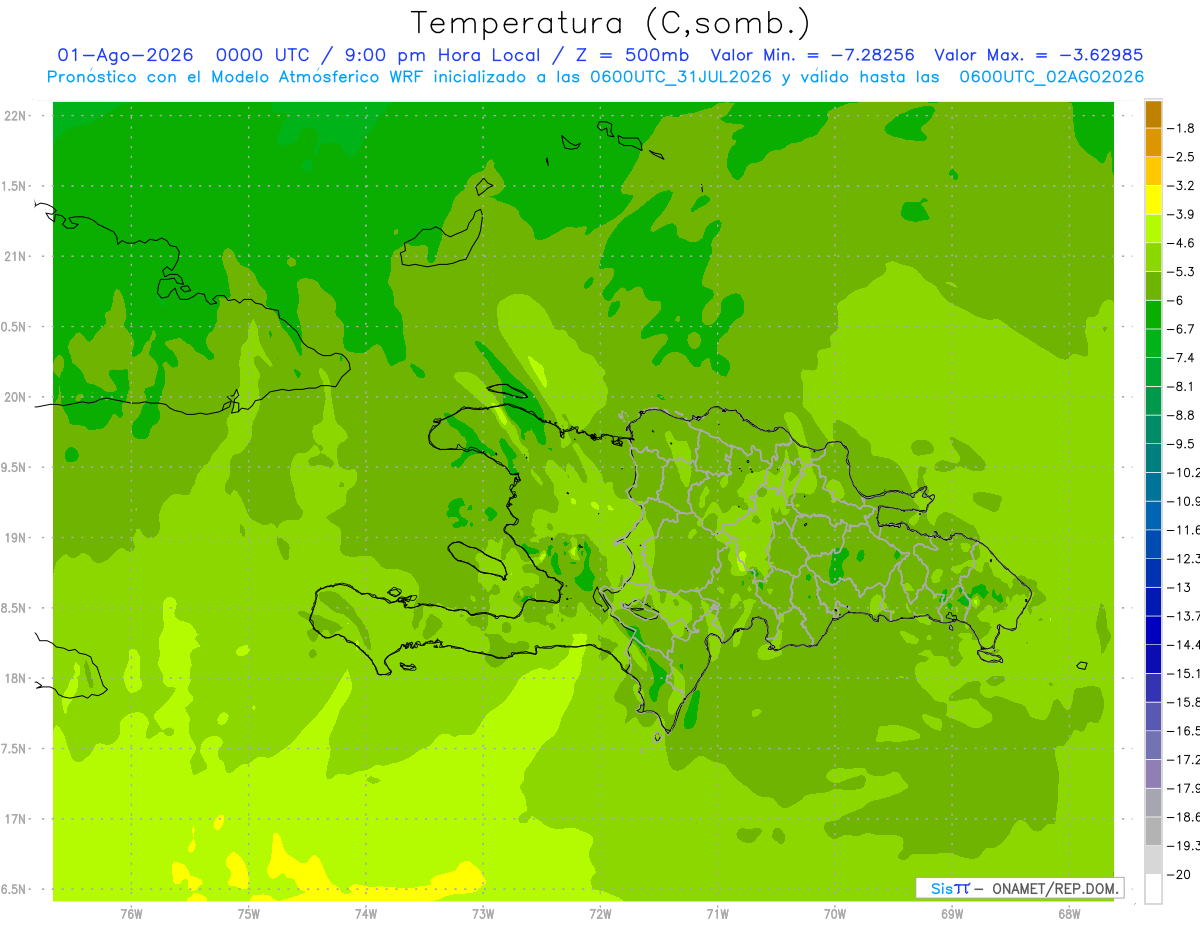
Task: Click the '-8.1' colorbar label
Action: click(x=1183, y=386)
